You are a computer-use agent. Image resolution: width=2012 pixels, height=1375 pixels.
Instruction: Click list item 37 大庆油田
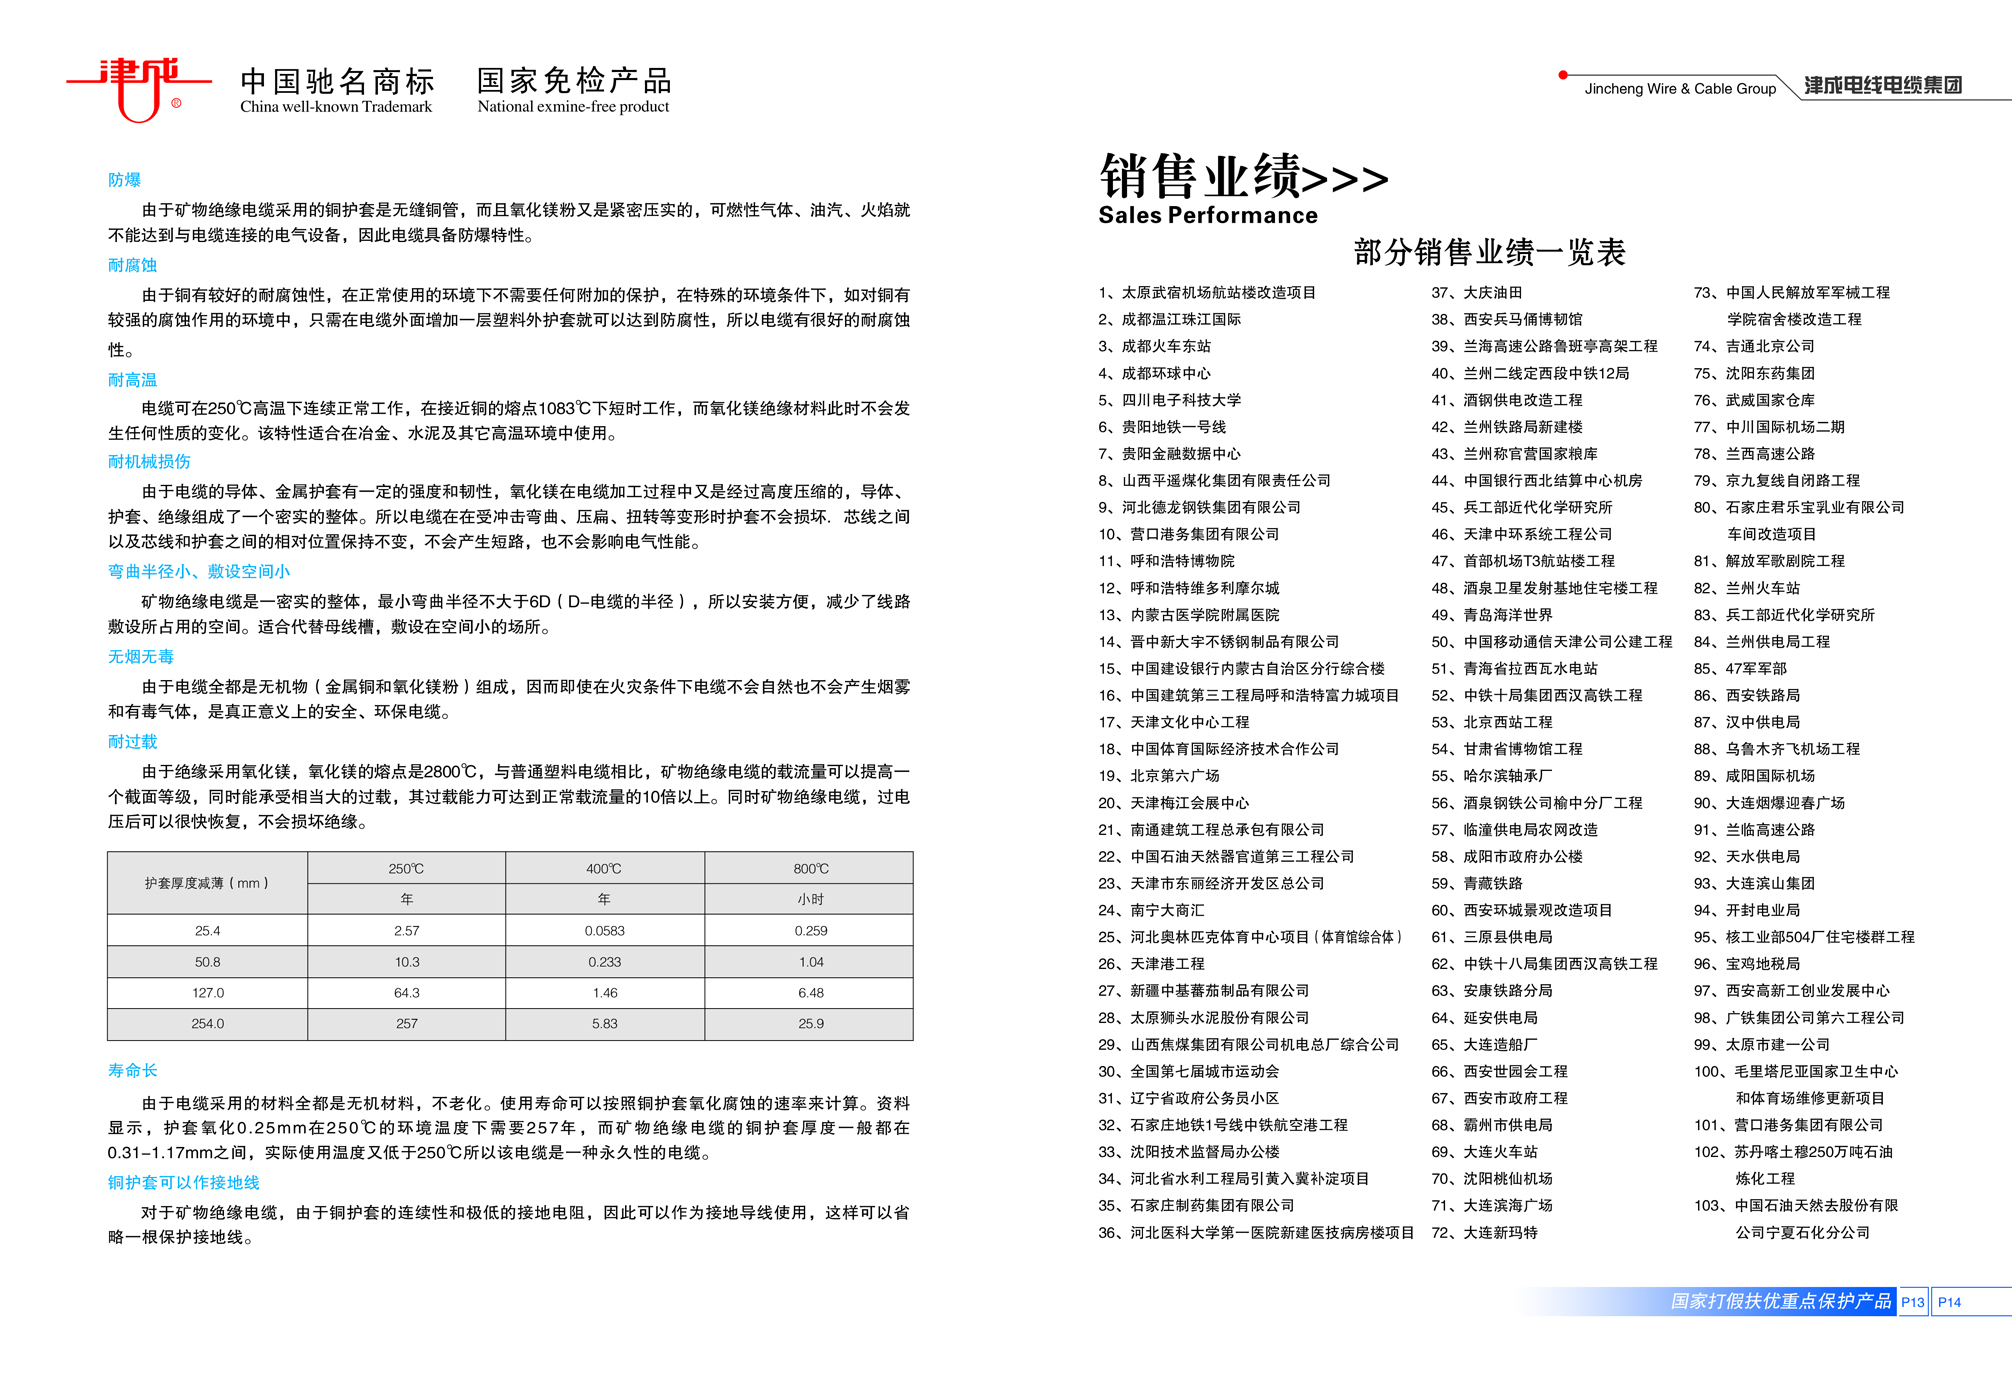1477,293
